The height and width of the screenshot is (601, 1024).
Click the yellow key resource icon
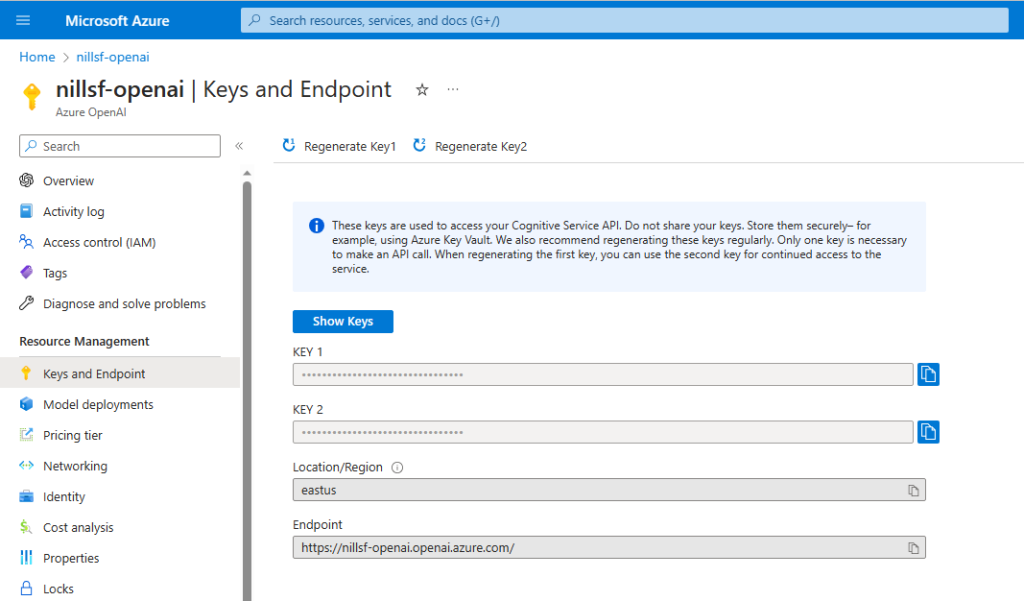tap(31, 96)
